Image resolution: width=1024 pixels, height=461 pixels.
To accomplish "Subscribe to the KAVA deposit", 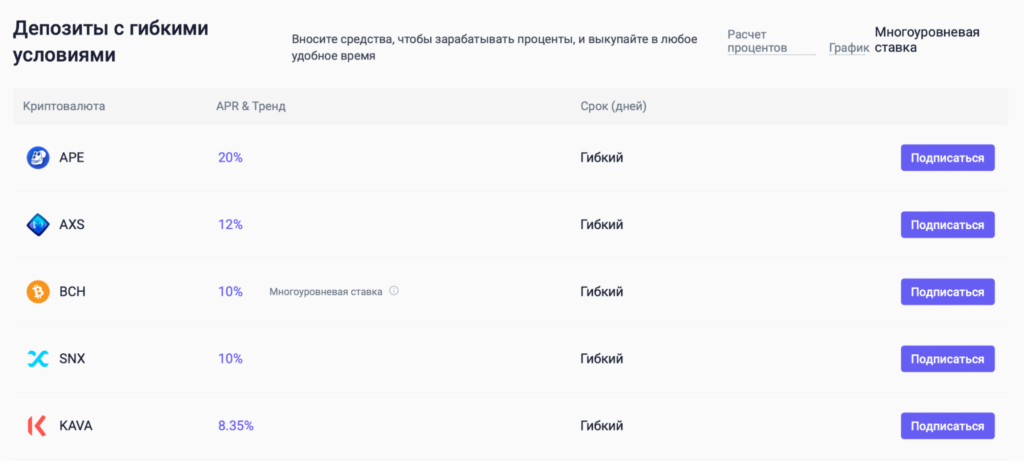I will coord(947,426).
